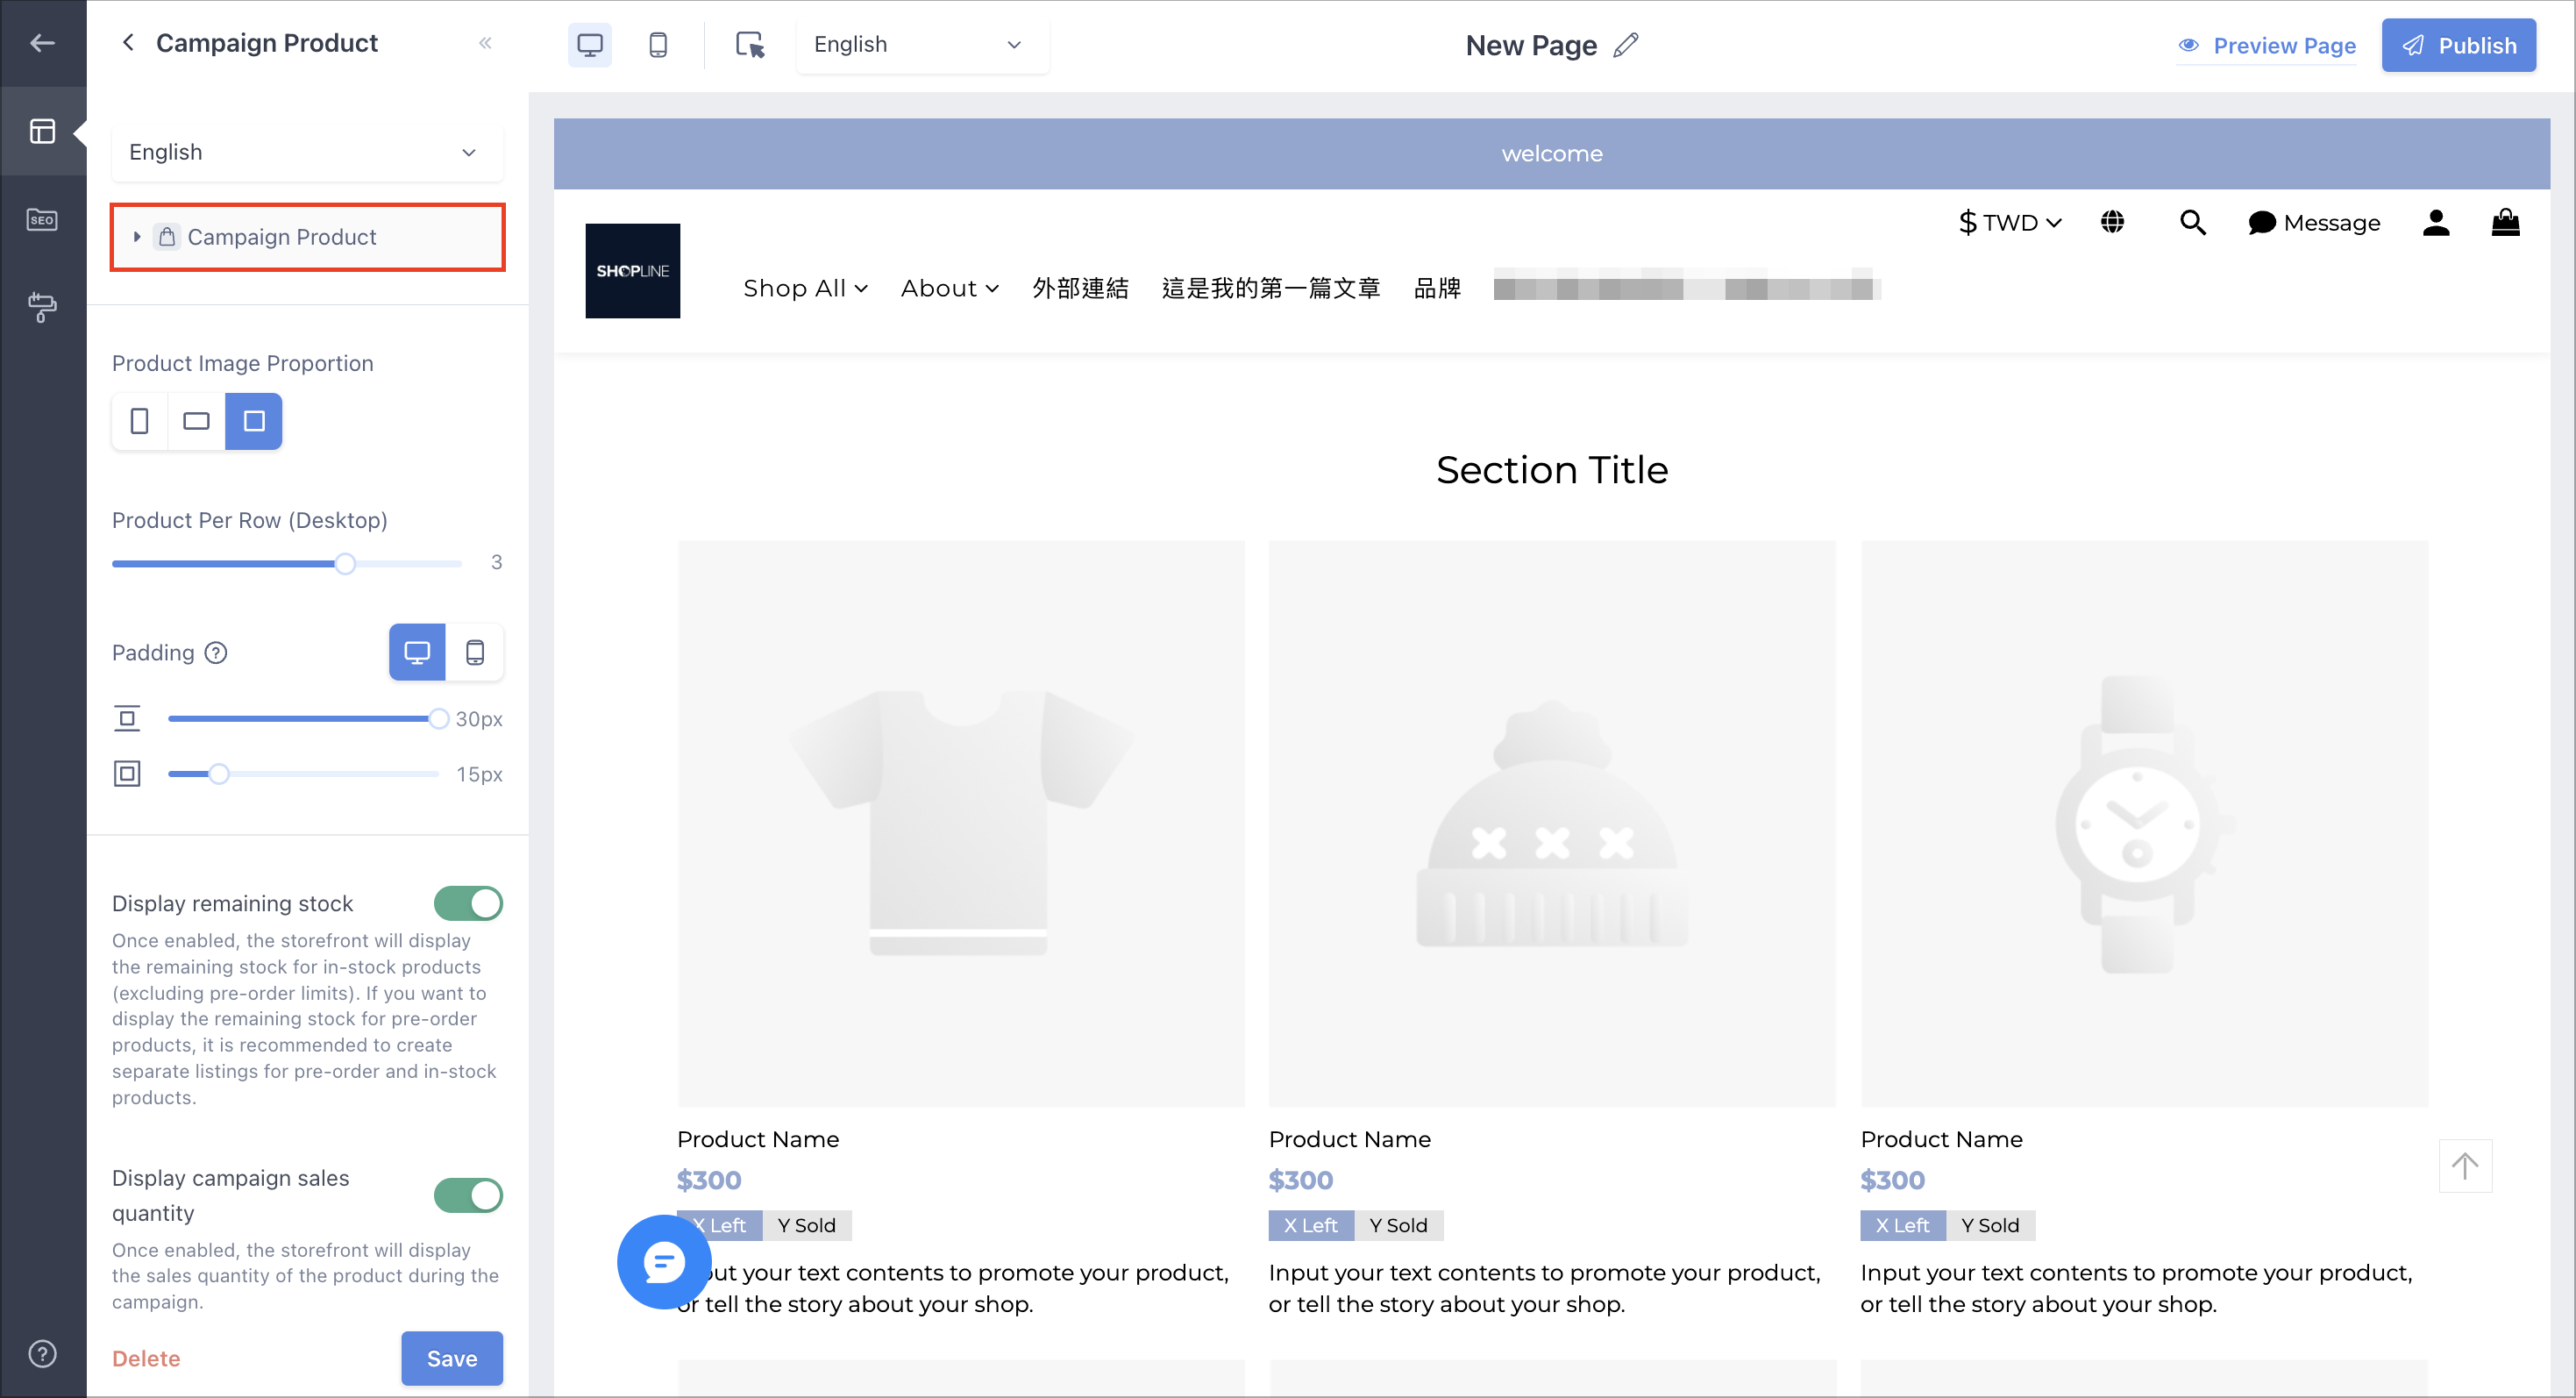Open the panel English language dropdown
Viewport: 2576px width, 1398px height.
306,152
